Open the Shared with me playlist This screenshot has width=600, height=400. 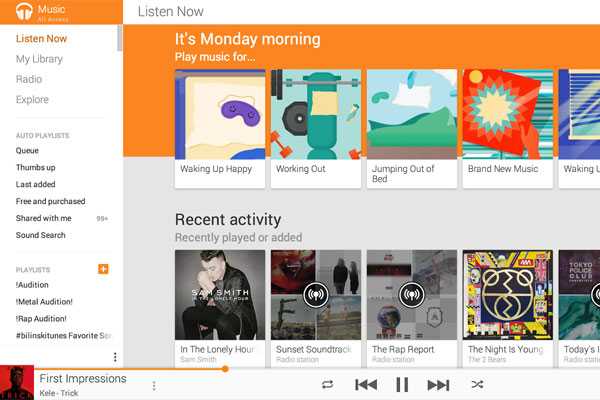(x=44, y=218)
